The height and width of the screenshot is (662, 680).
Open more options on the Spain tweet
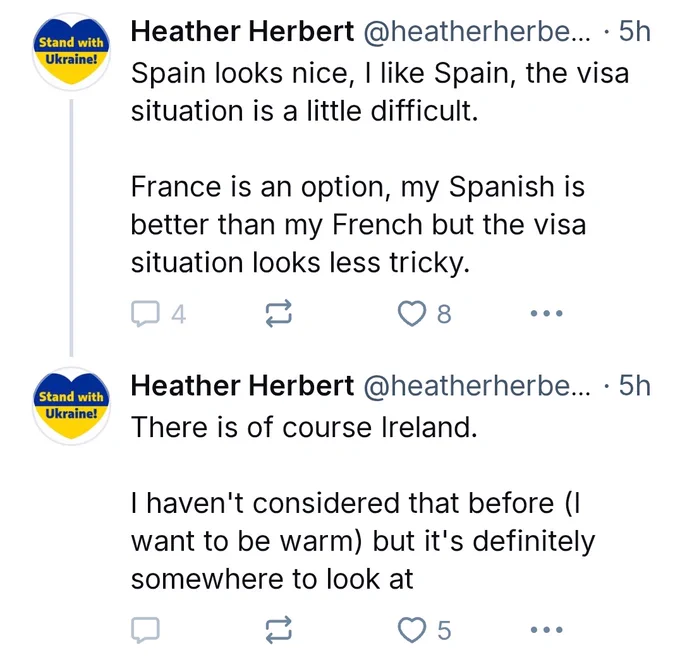[547, 313]
